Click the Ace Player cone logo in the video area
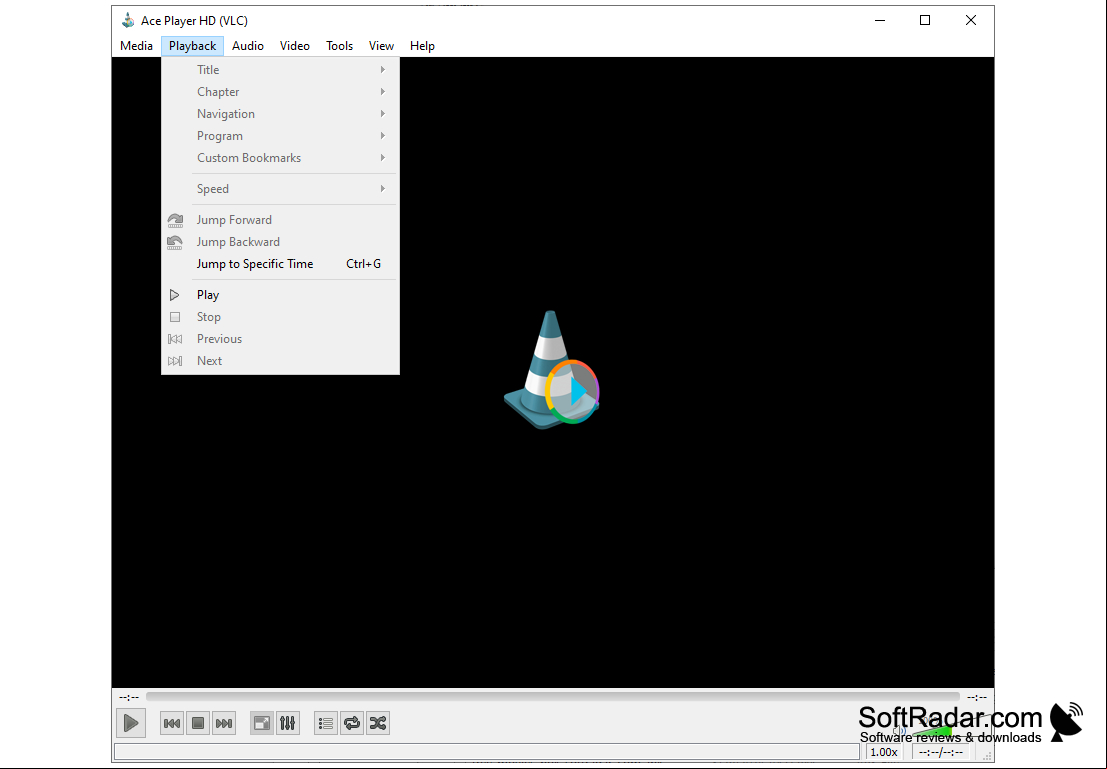The image size is (1107, 769). (551, 369)
